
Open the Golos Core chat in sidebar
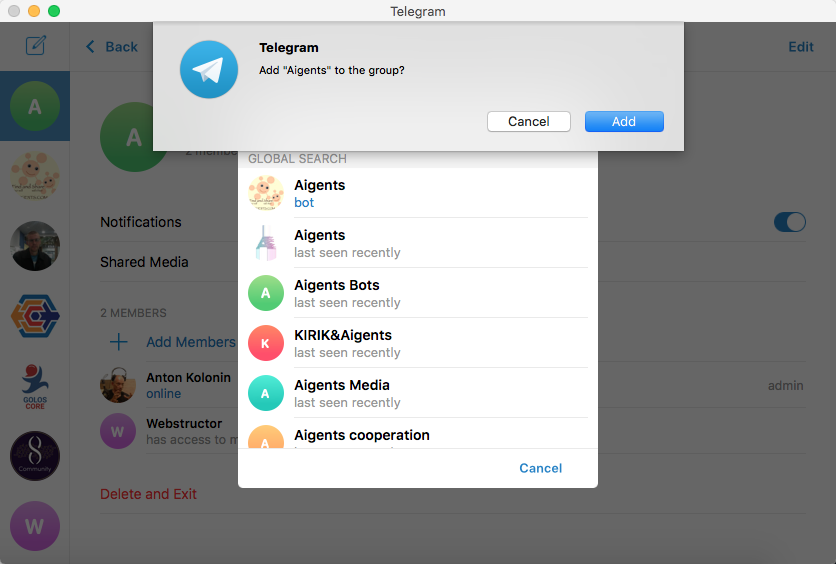point(35,386)
